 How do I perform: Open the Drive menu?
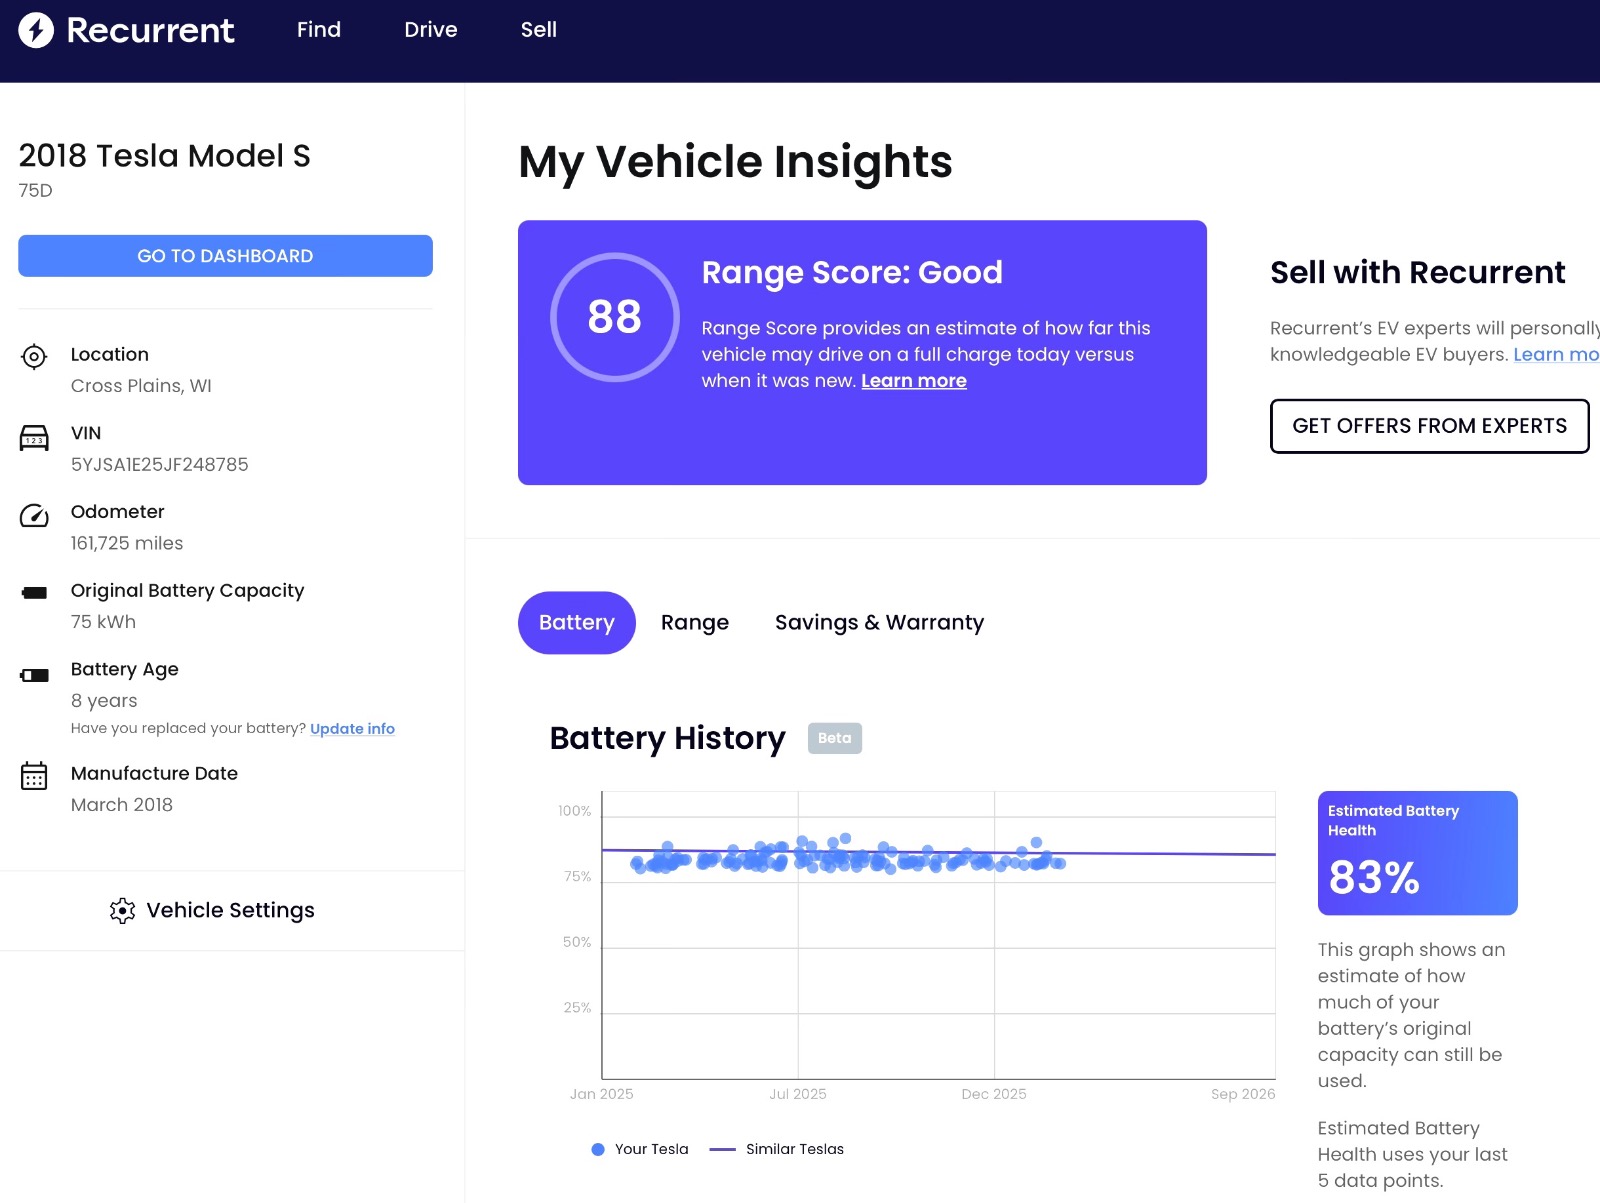[x=430, y=30]
